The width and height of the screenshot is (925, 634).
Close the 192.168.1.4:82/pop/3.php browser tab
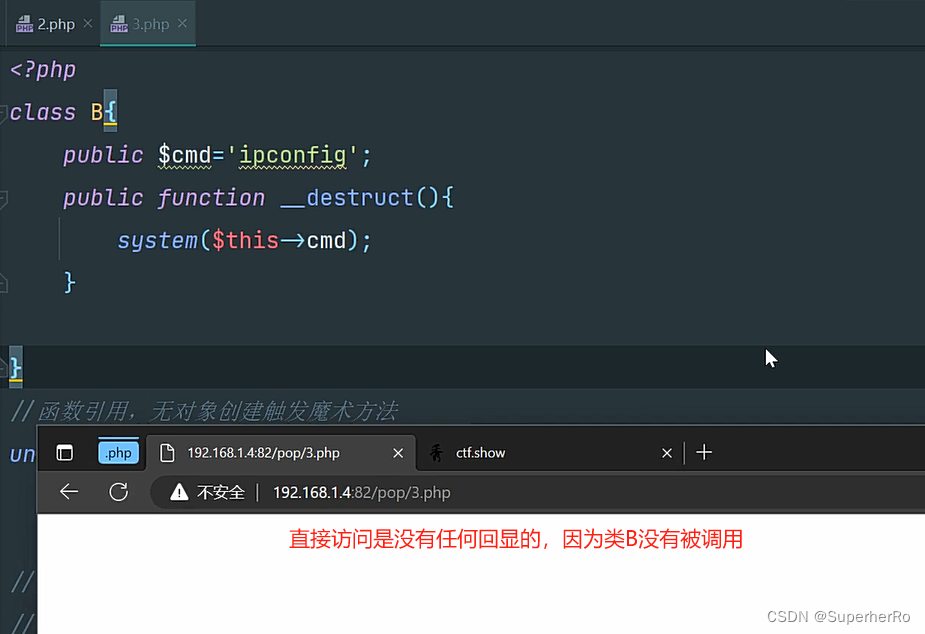tap(399, 452)
